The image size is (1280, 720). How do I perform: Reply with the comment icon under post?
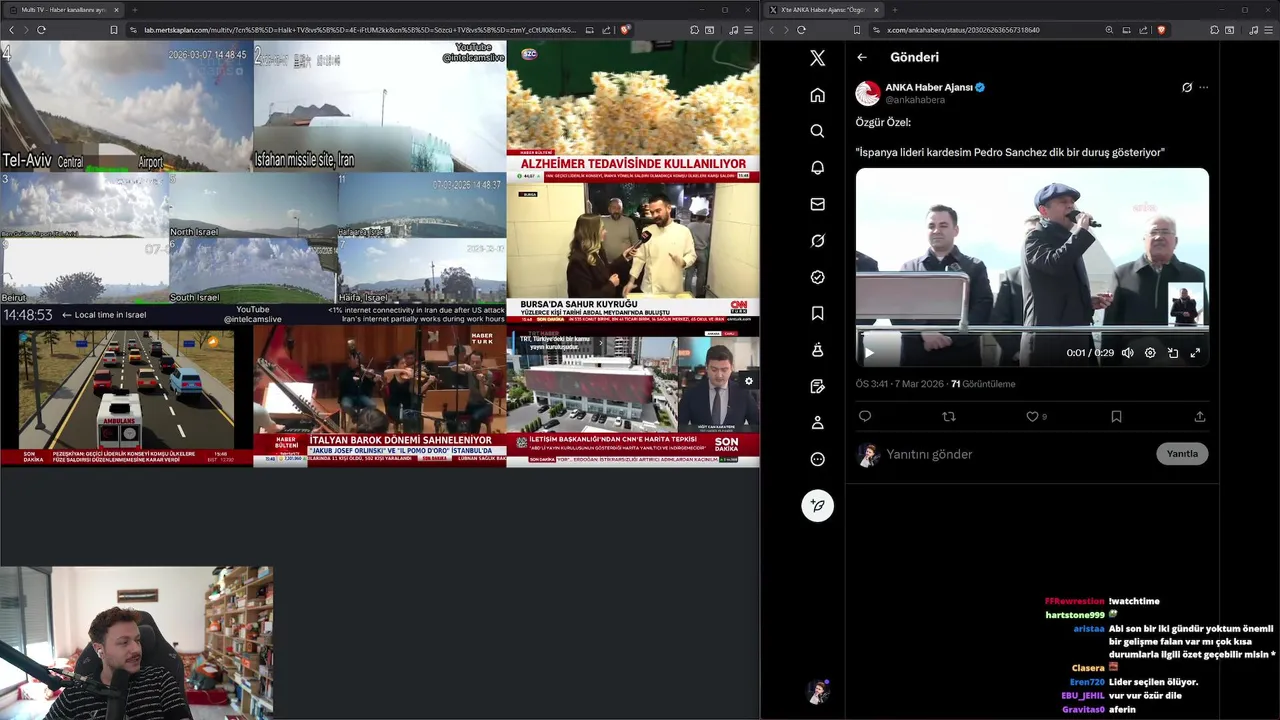tap(865, 417)
